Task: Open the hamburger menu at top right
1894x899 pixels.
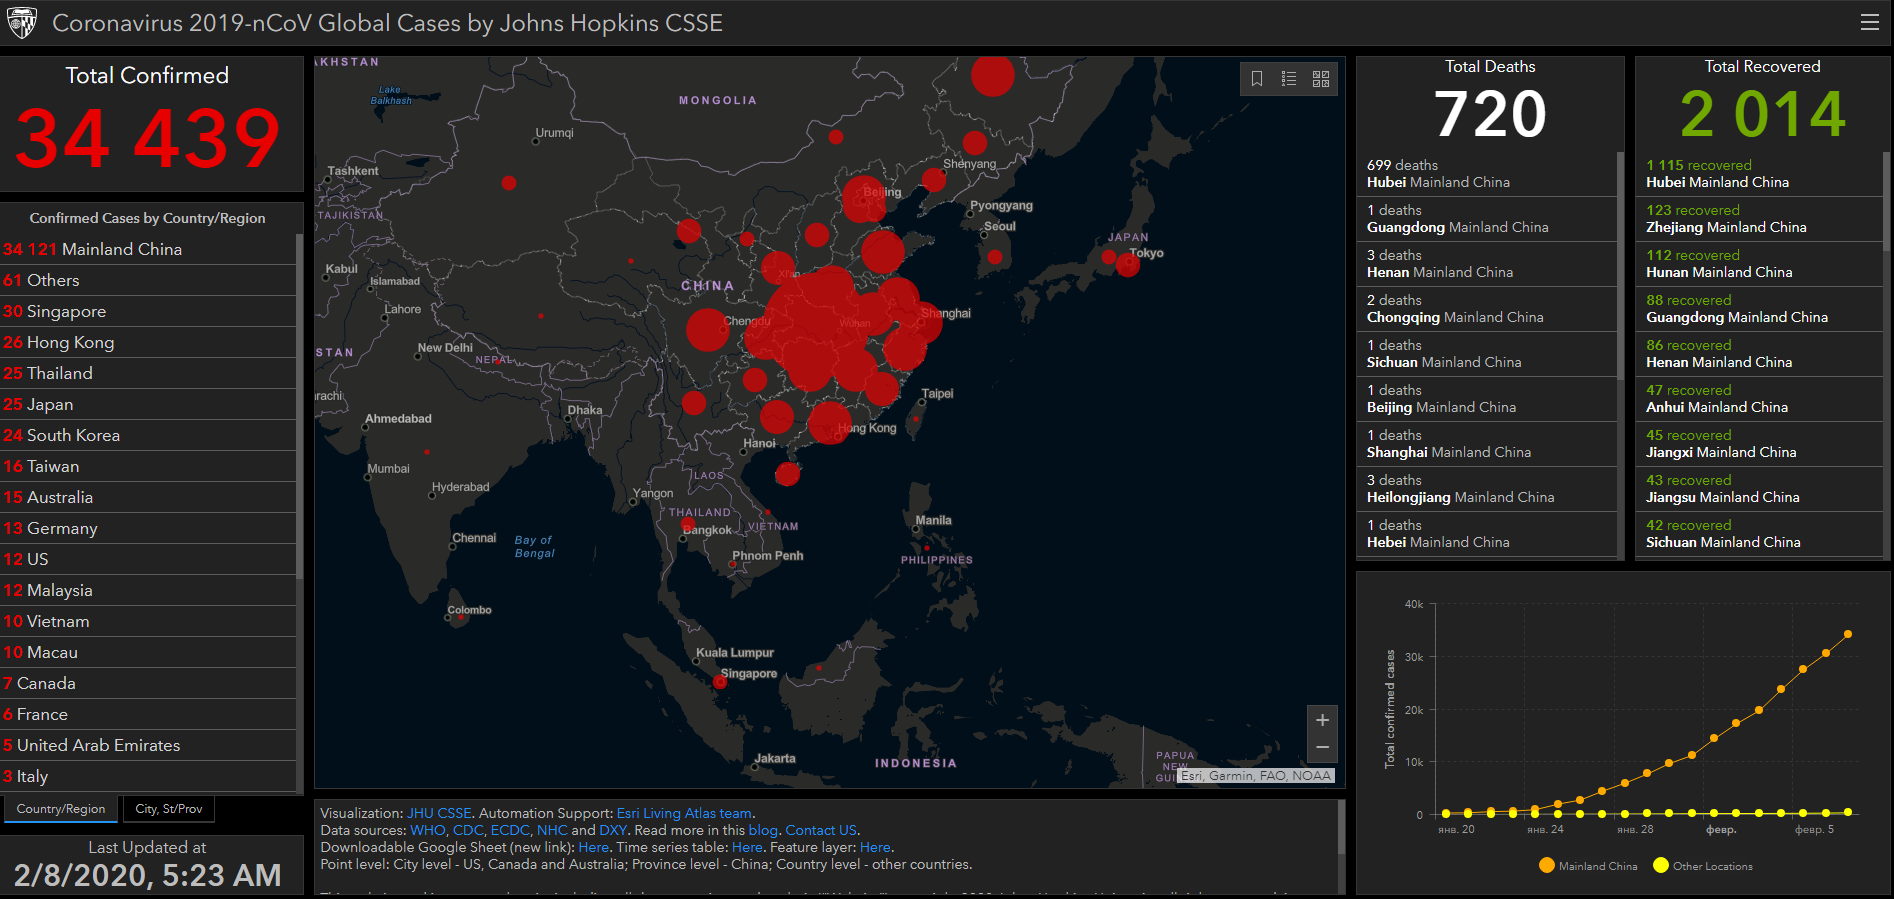Action: click(x=1869, y=22)
